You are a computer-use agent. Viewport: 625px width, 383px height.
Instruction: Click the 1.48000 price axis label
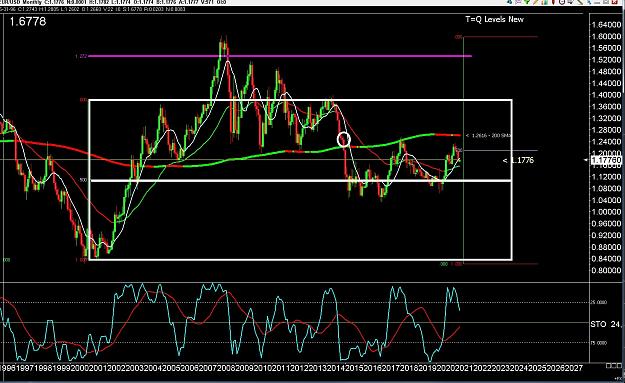(x=606, y=71)
